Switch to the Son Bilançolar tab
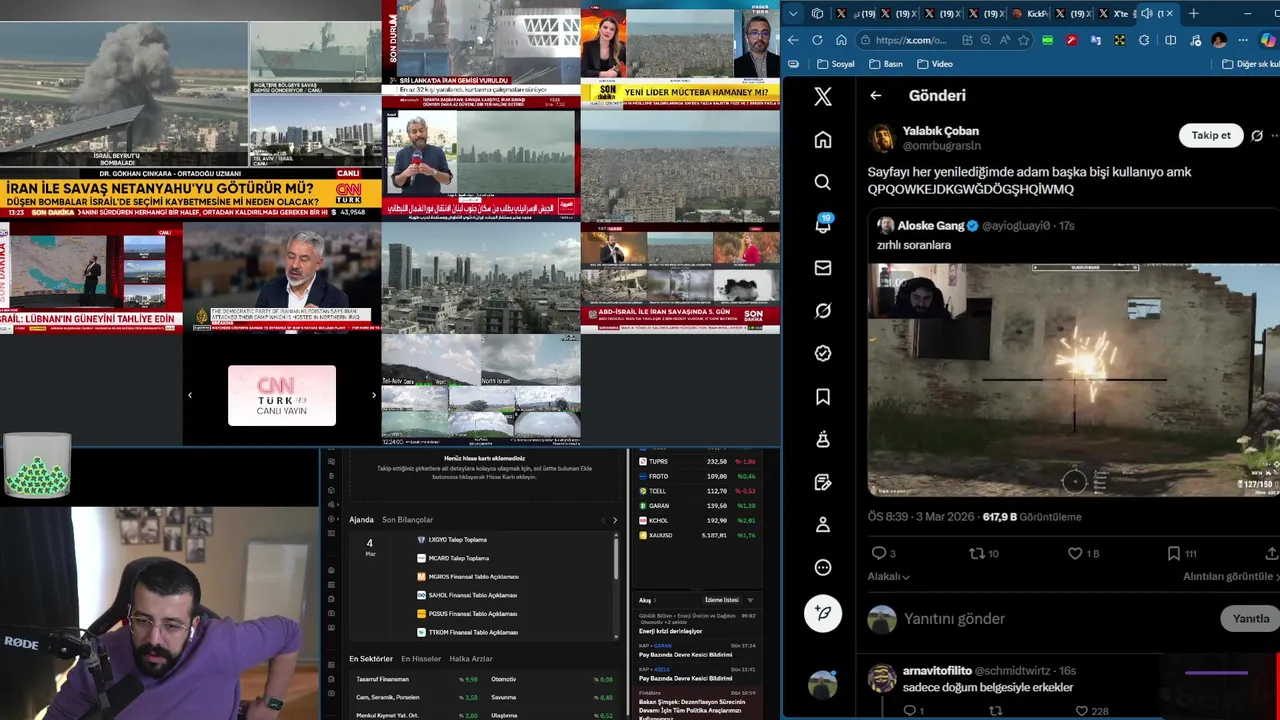This screenshot has width=1280, height=720. (407, 520)
